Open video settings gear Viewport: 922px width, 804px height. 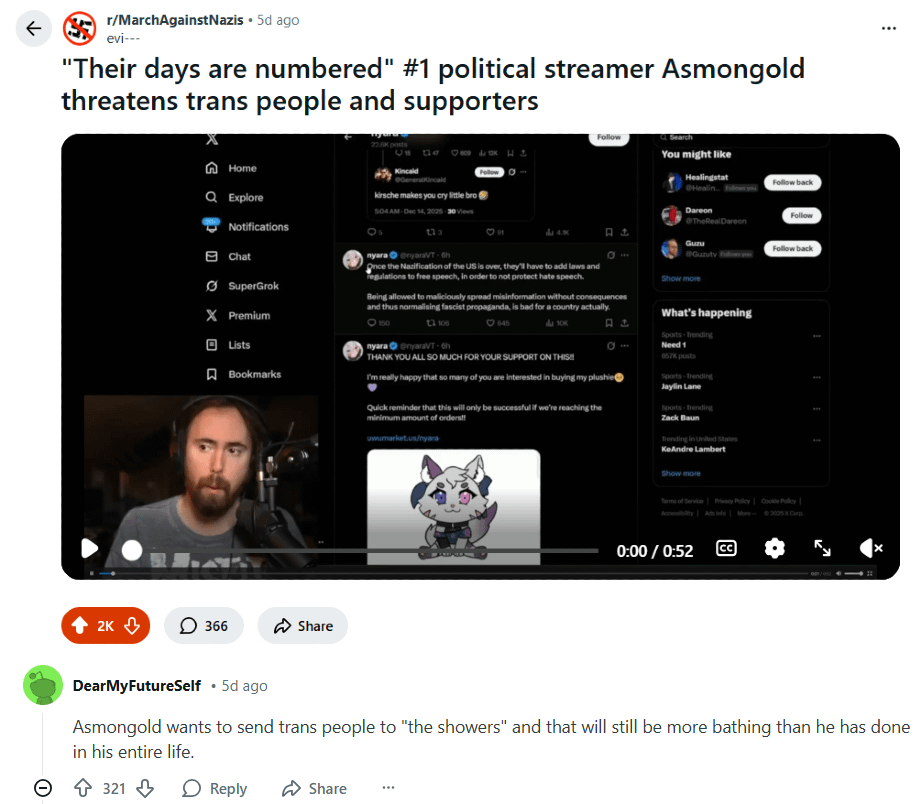pos(774,549)
